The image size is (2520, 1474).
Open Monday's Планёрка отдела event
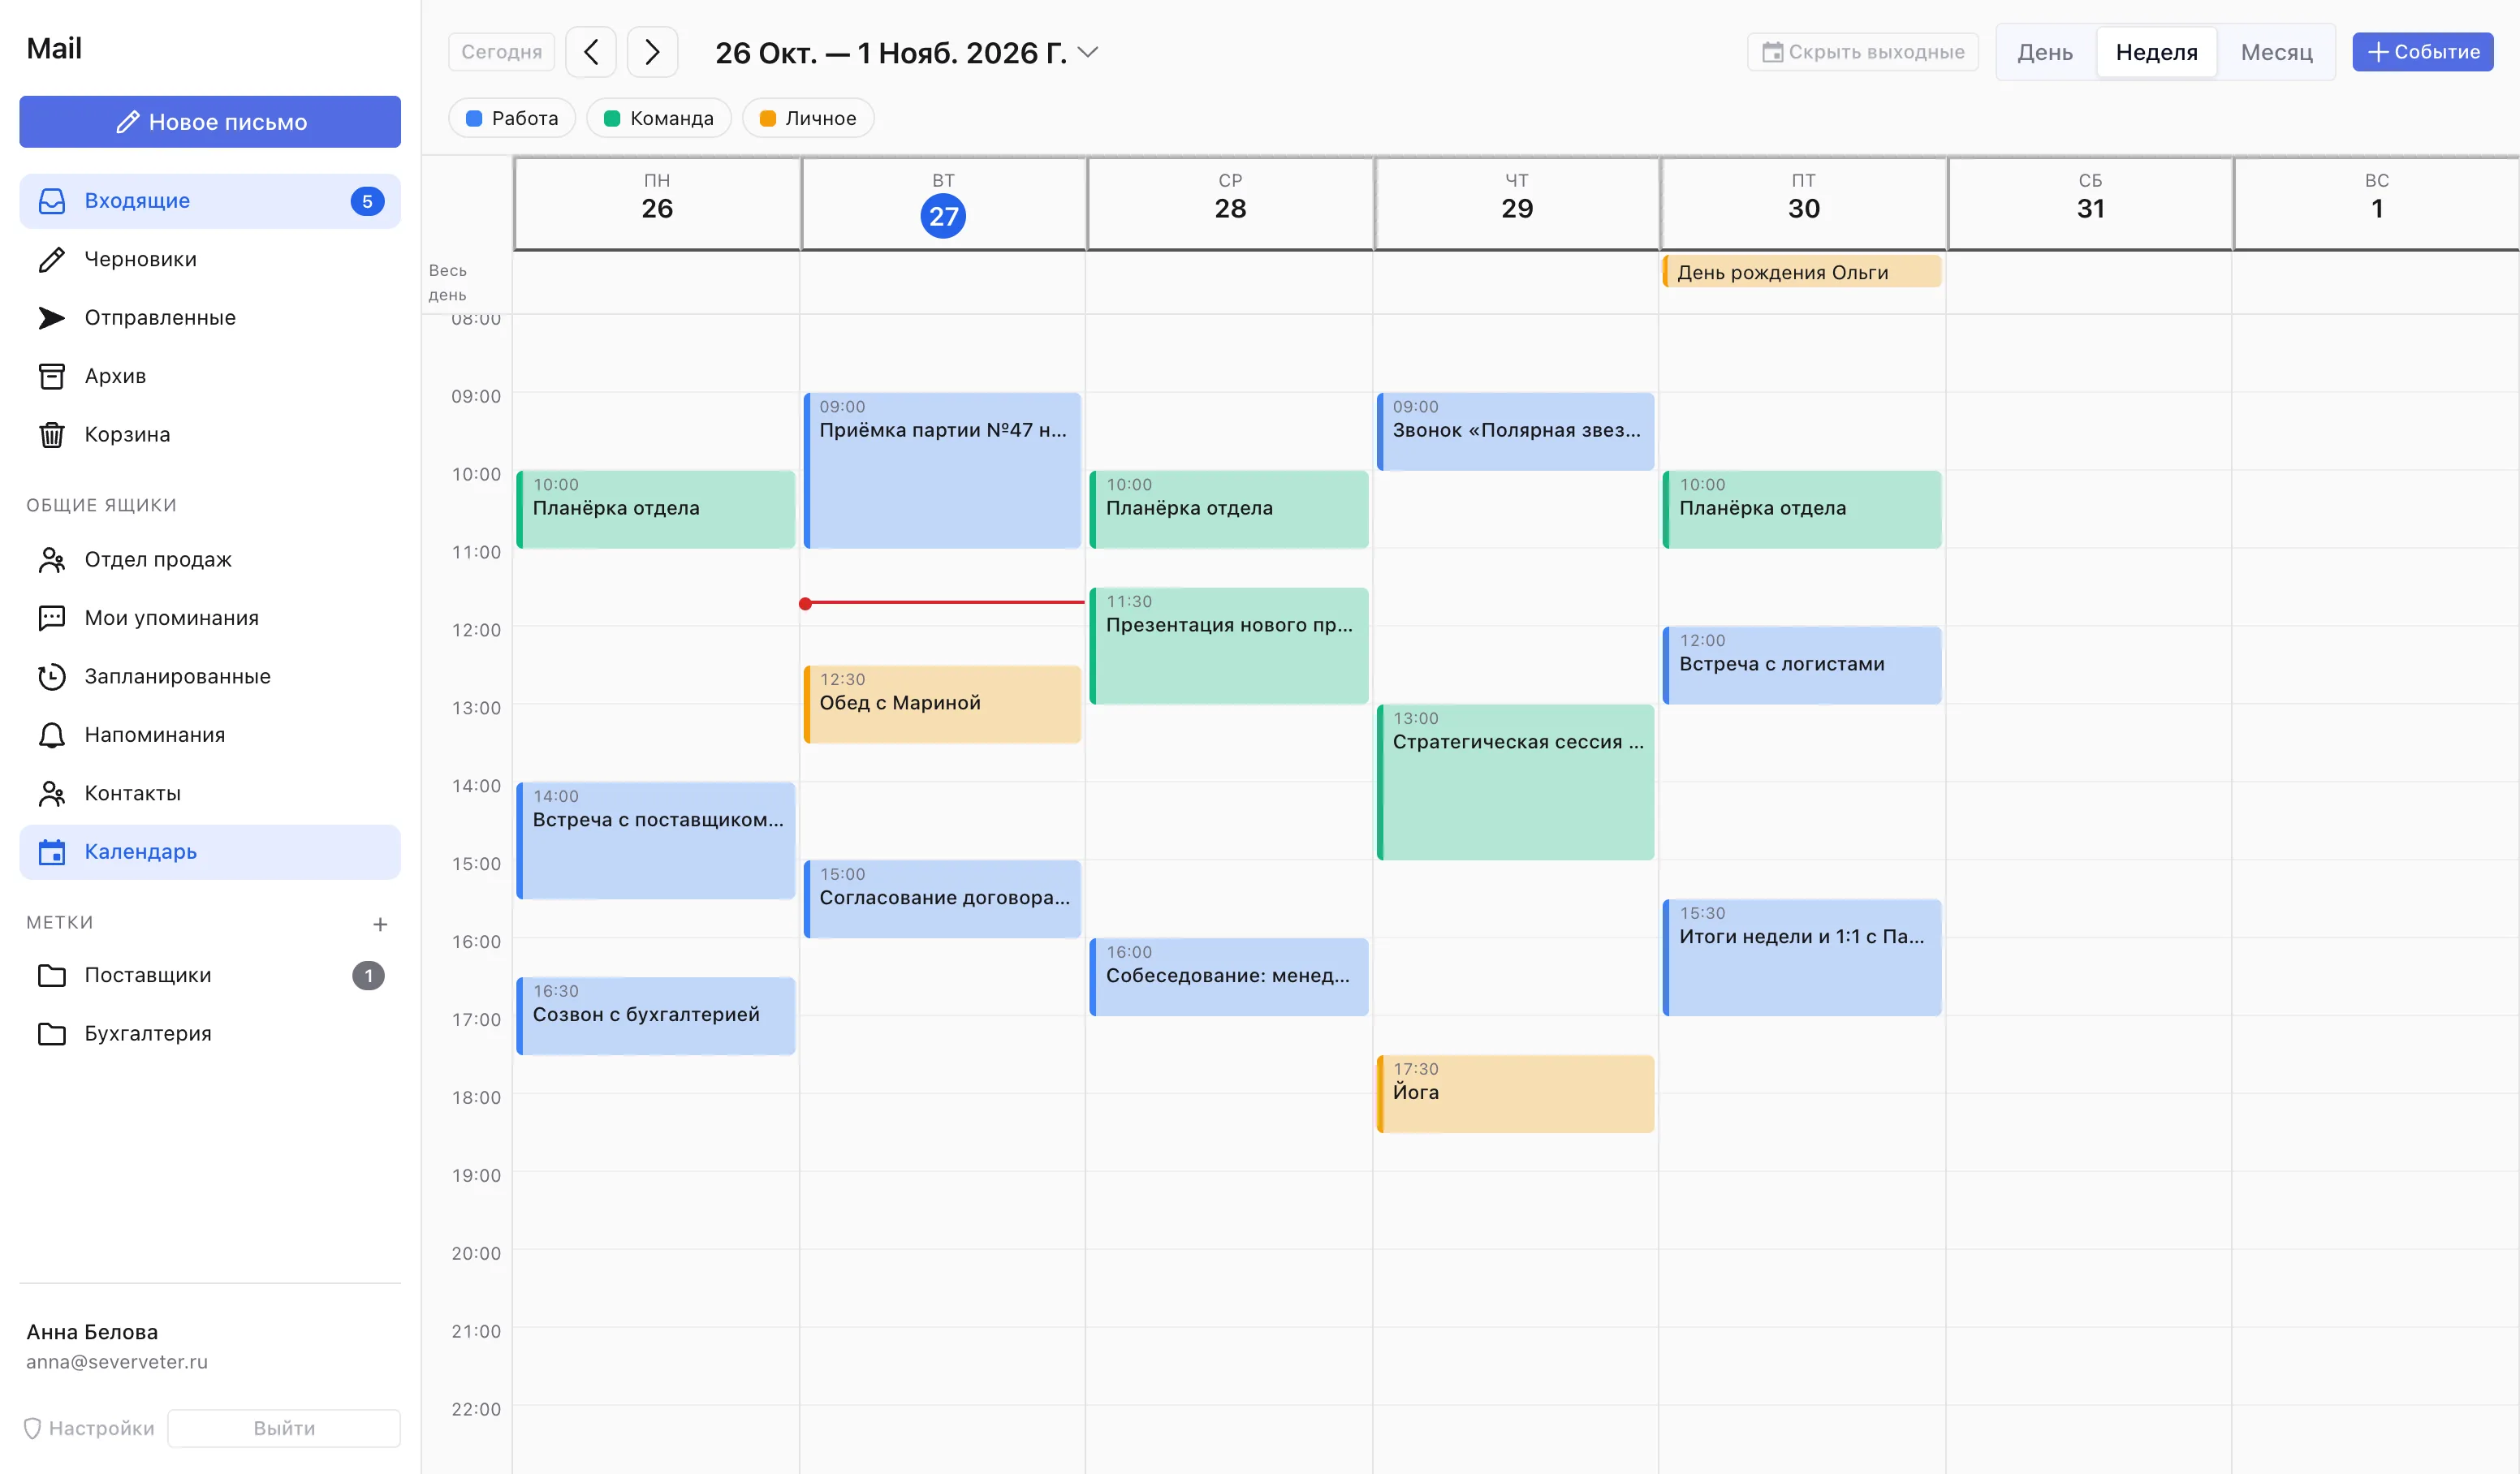656,509
